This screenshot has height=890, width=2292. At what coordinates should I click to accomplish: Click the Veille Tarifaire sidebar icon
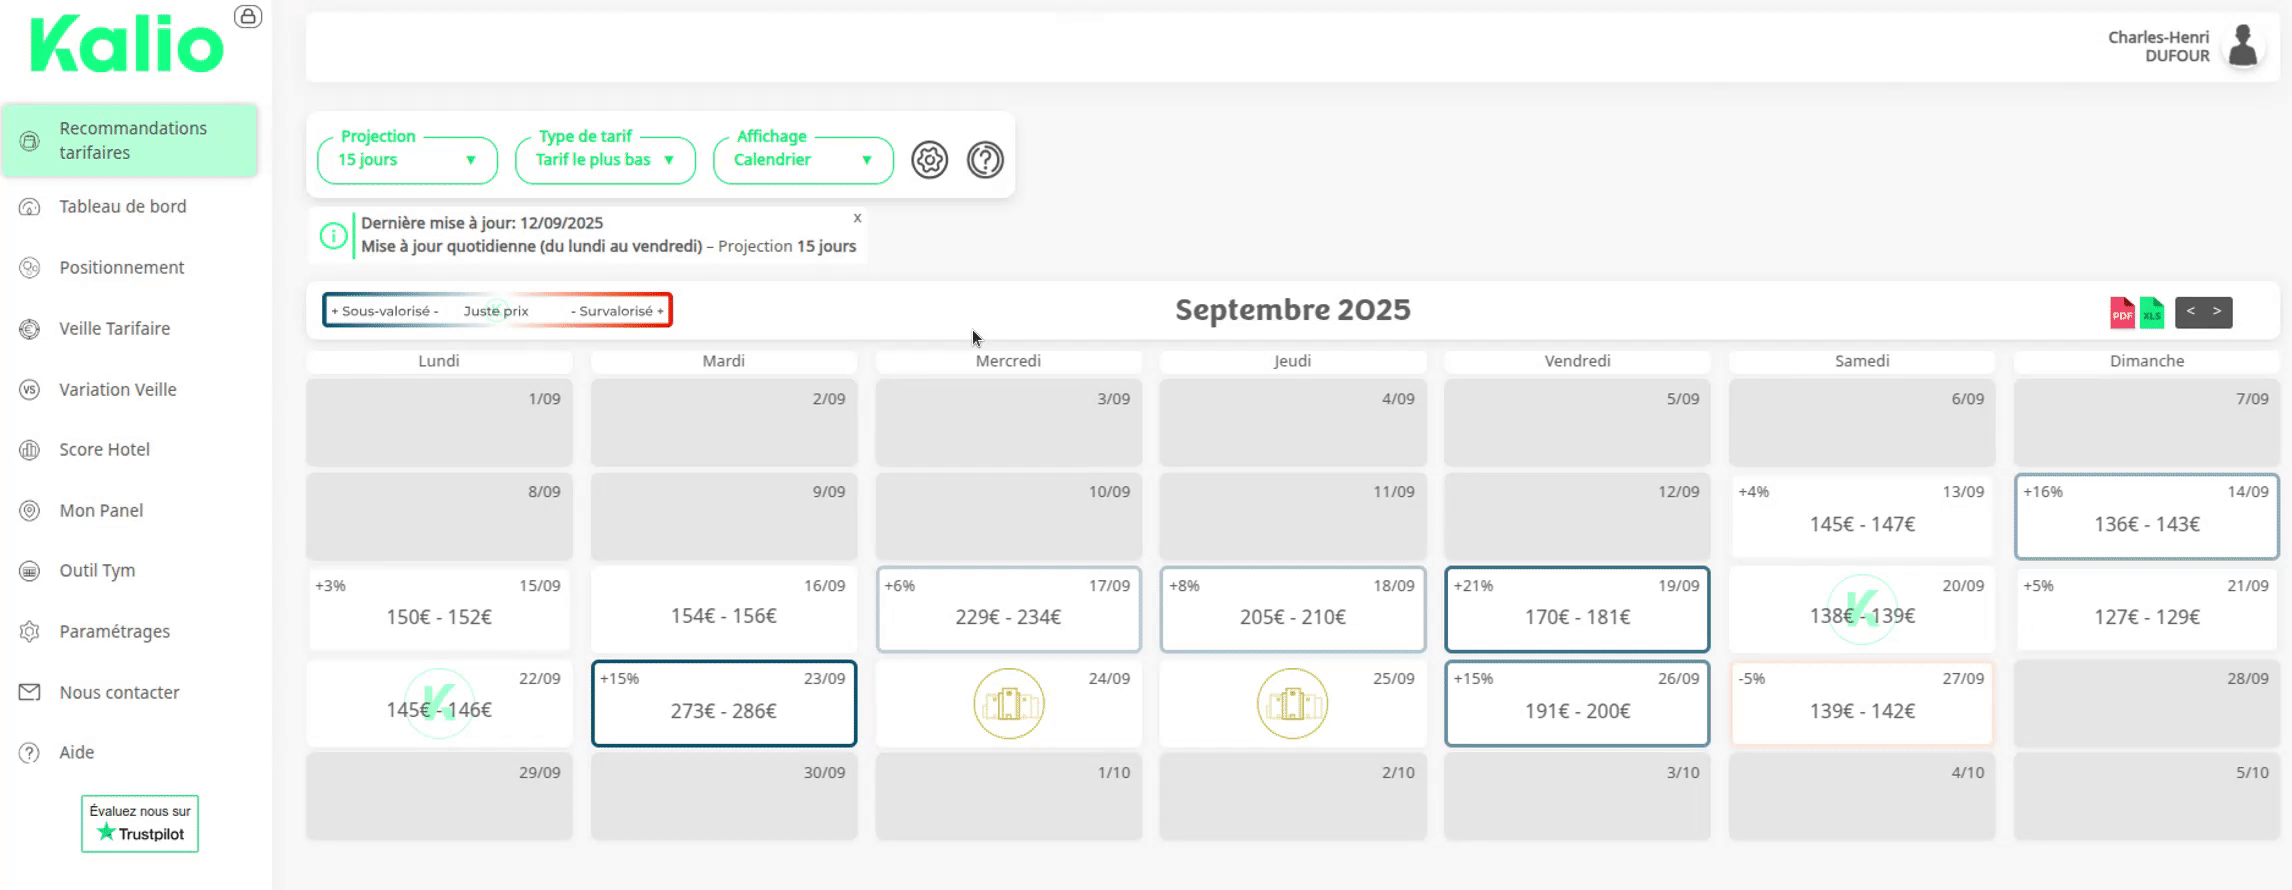coord(30,329)
